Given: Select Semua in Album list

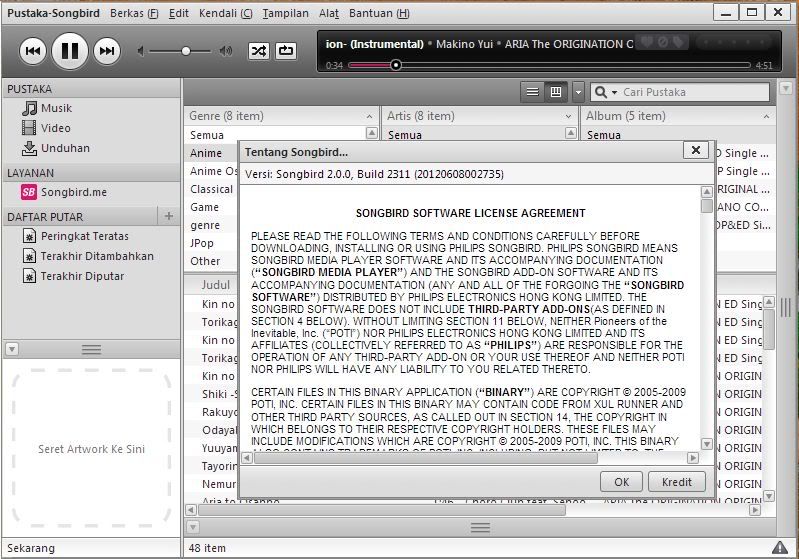Looking at the screenshot, I should (x=604, y=135).
